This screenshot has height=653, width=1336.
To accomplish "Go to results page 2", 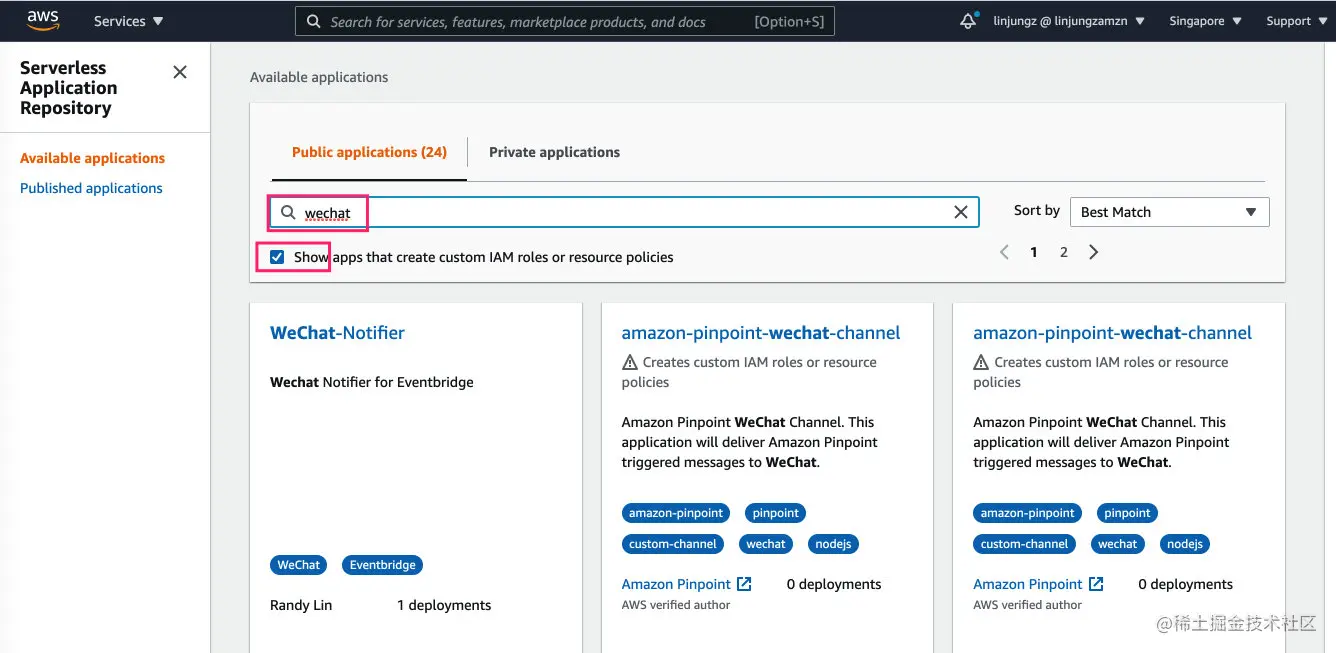I will (1064, 252).
